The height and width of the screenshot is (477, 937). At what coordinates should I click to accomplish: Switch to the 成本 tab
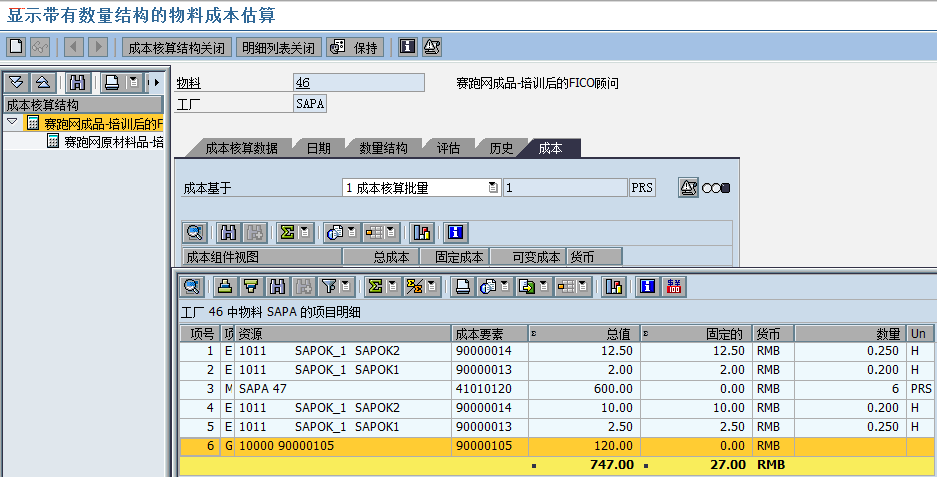pyautogui.click(x=550, y=148)
